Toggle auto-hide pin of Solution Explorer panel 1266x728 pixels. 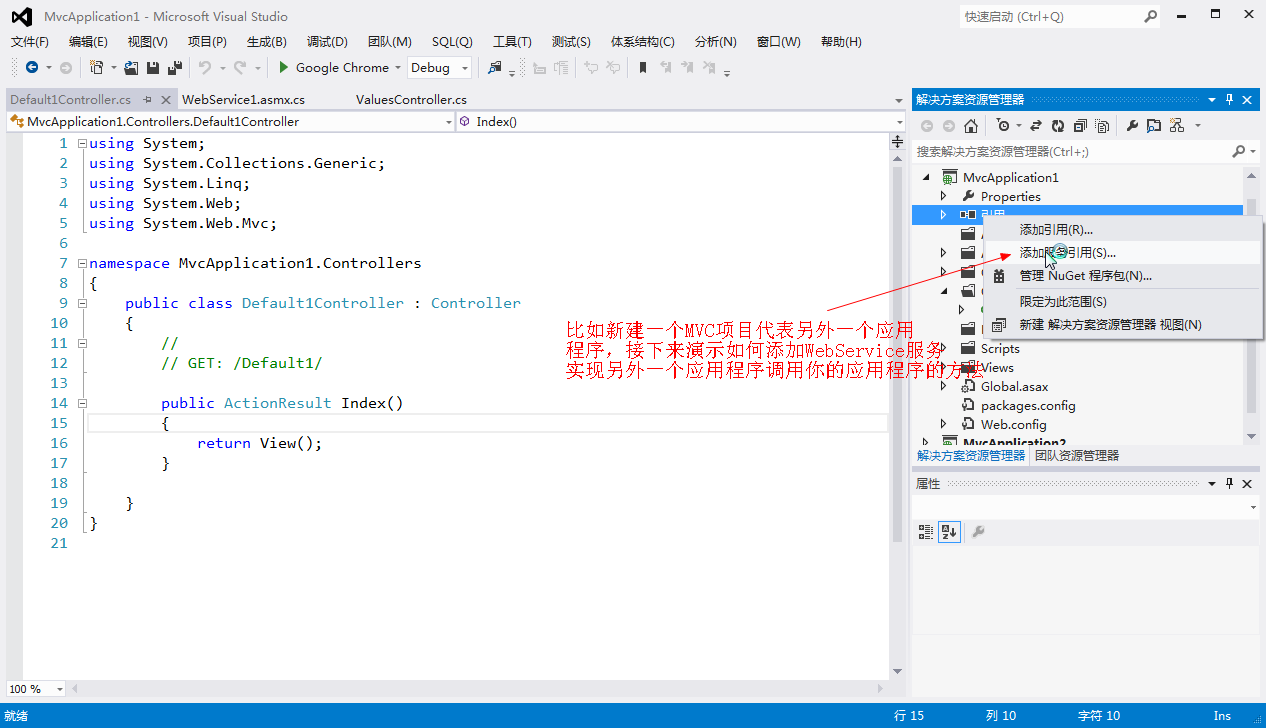[1230, 100]
